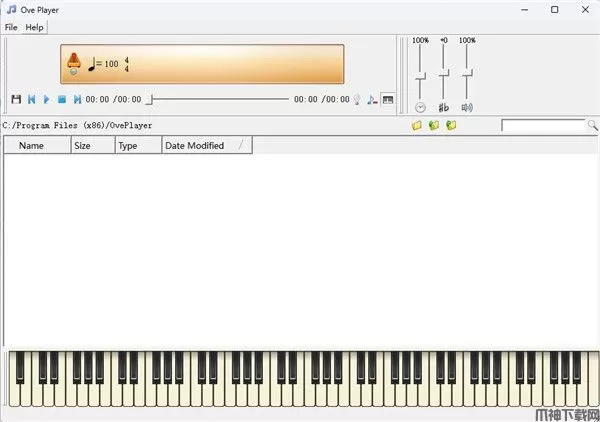Click the C:/Program Files (x86)/OvePlayer path
600x422 pixels.
click(x=77, y=125)
